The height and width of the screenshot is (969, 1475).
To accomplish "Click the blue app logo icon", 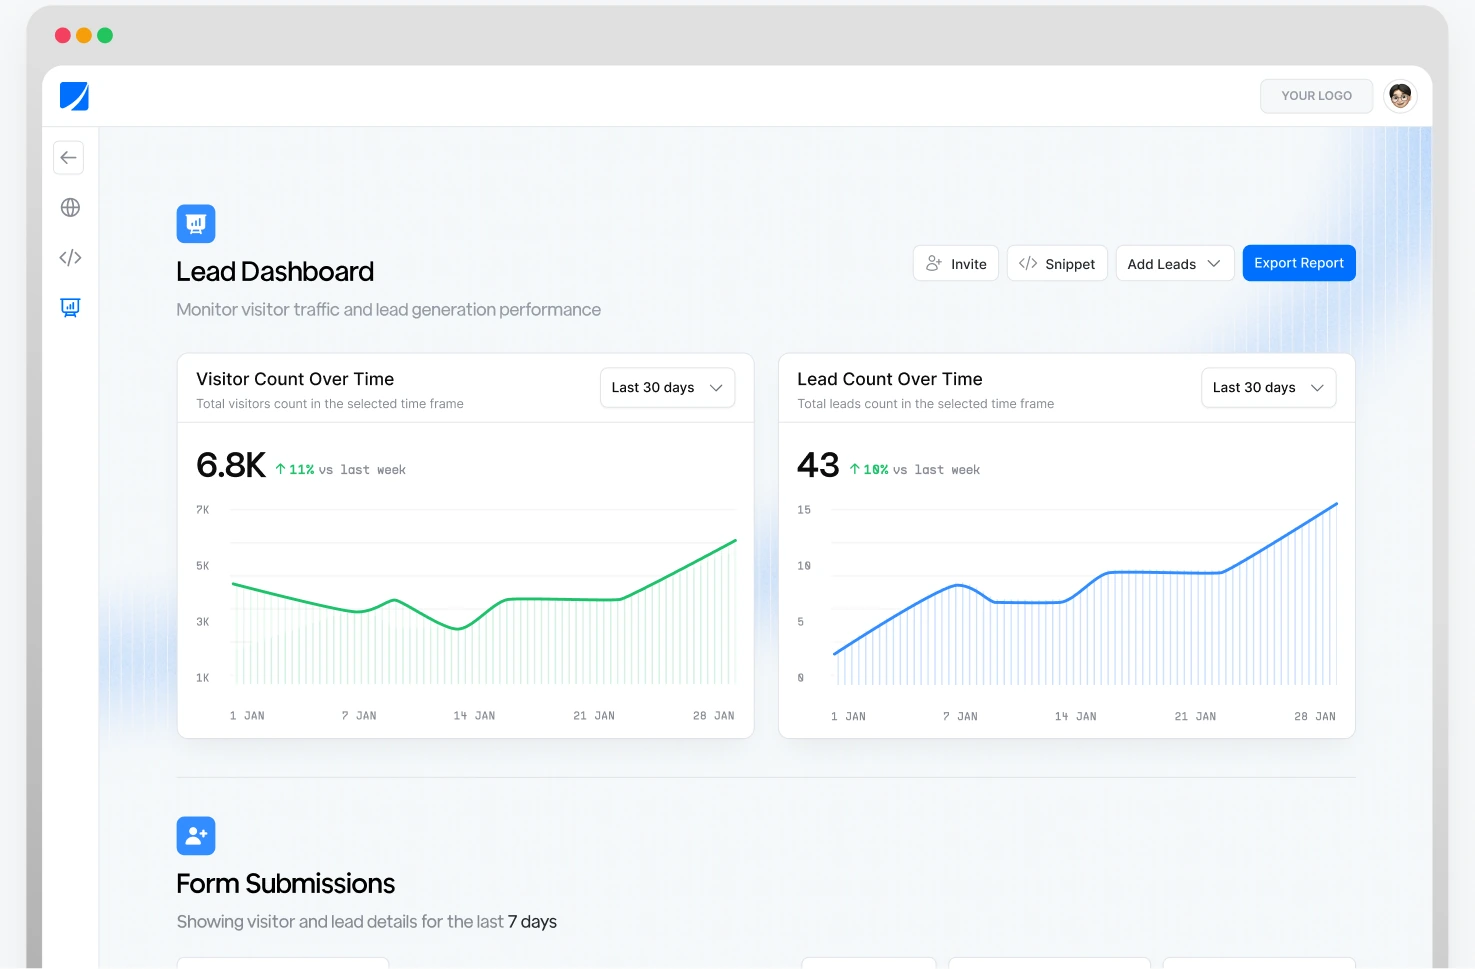I will pyautogui.click(x=74, y=96).
